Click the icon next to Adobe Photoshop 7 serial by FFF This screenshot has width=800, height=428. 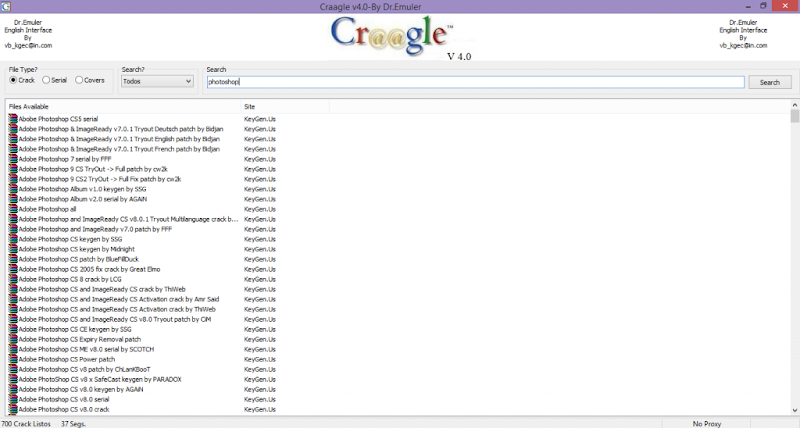[12, 159]
